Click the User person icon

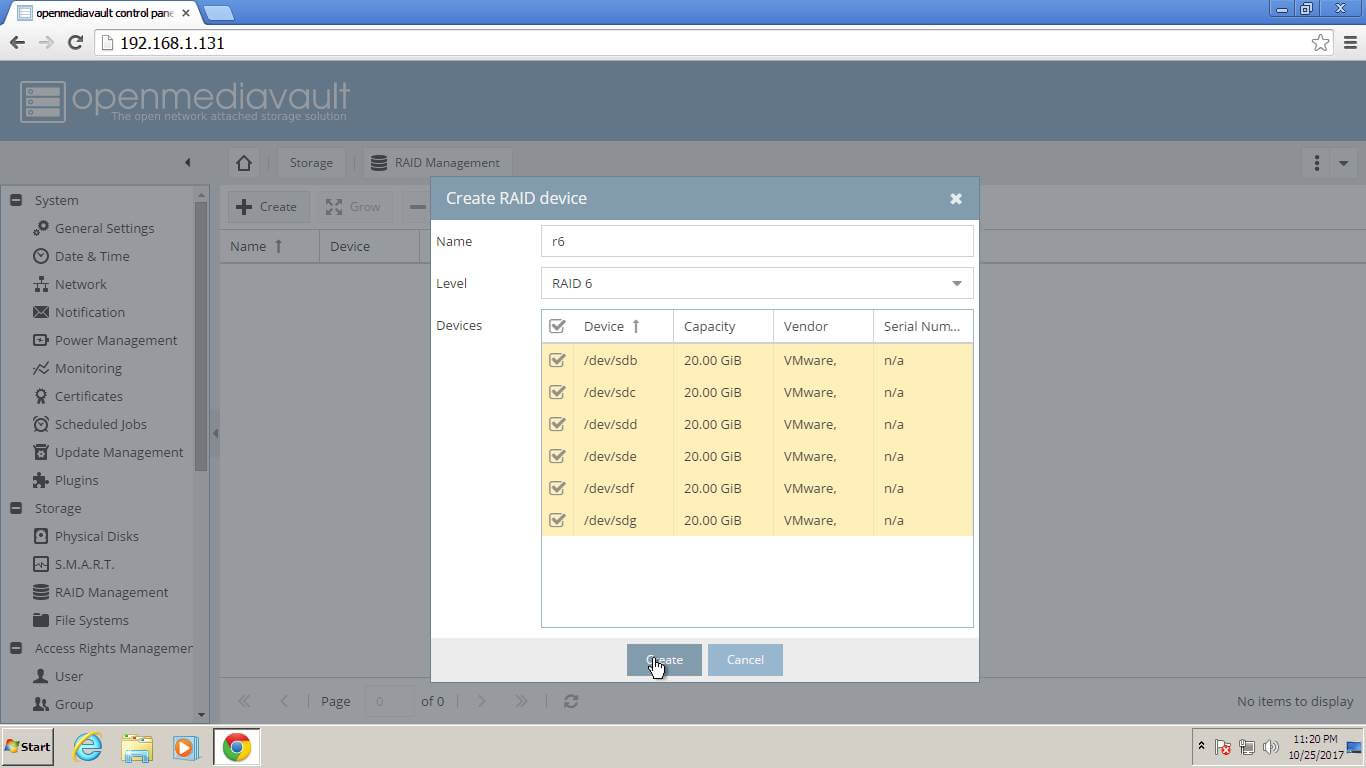click(x=41, y=676)
